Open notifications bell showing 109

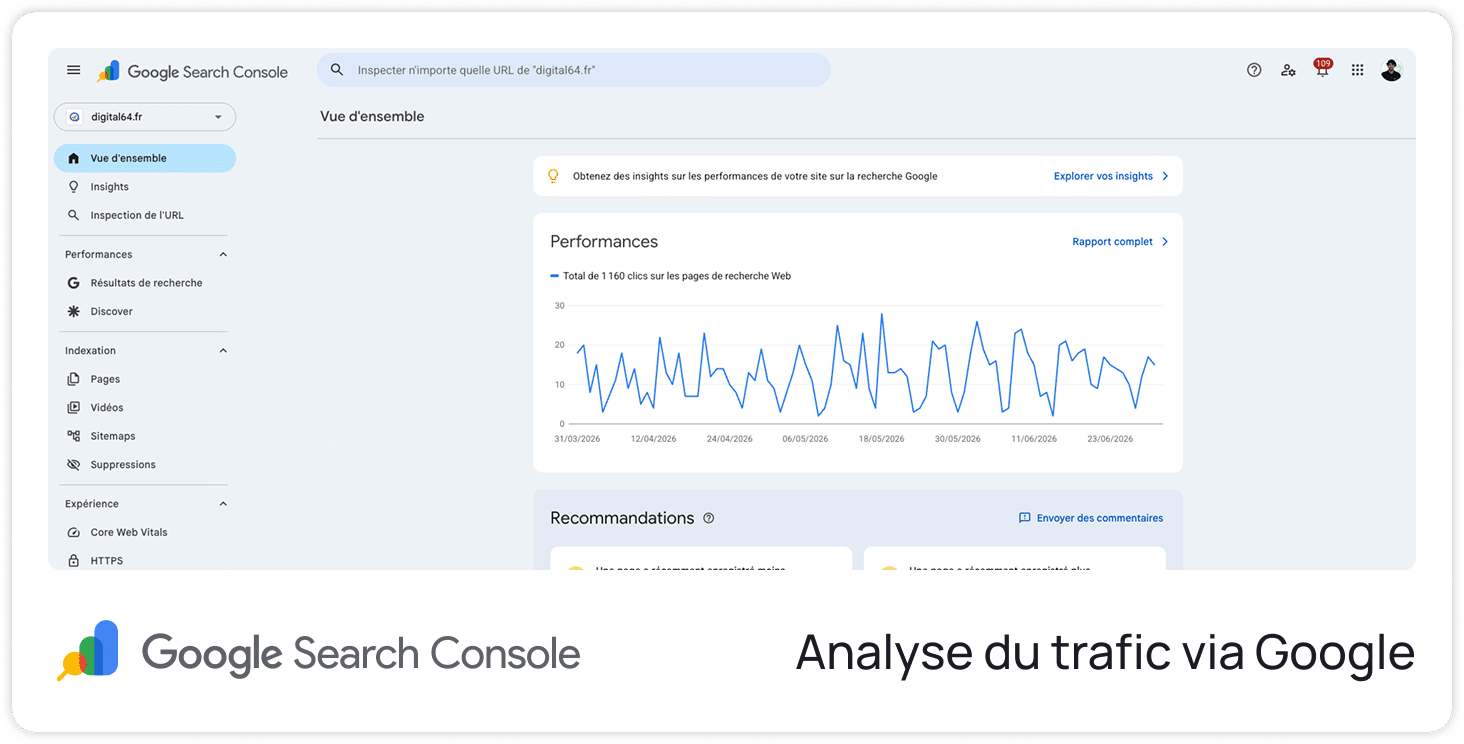point(1323,69)
